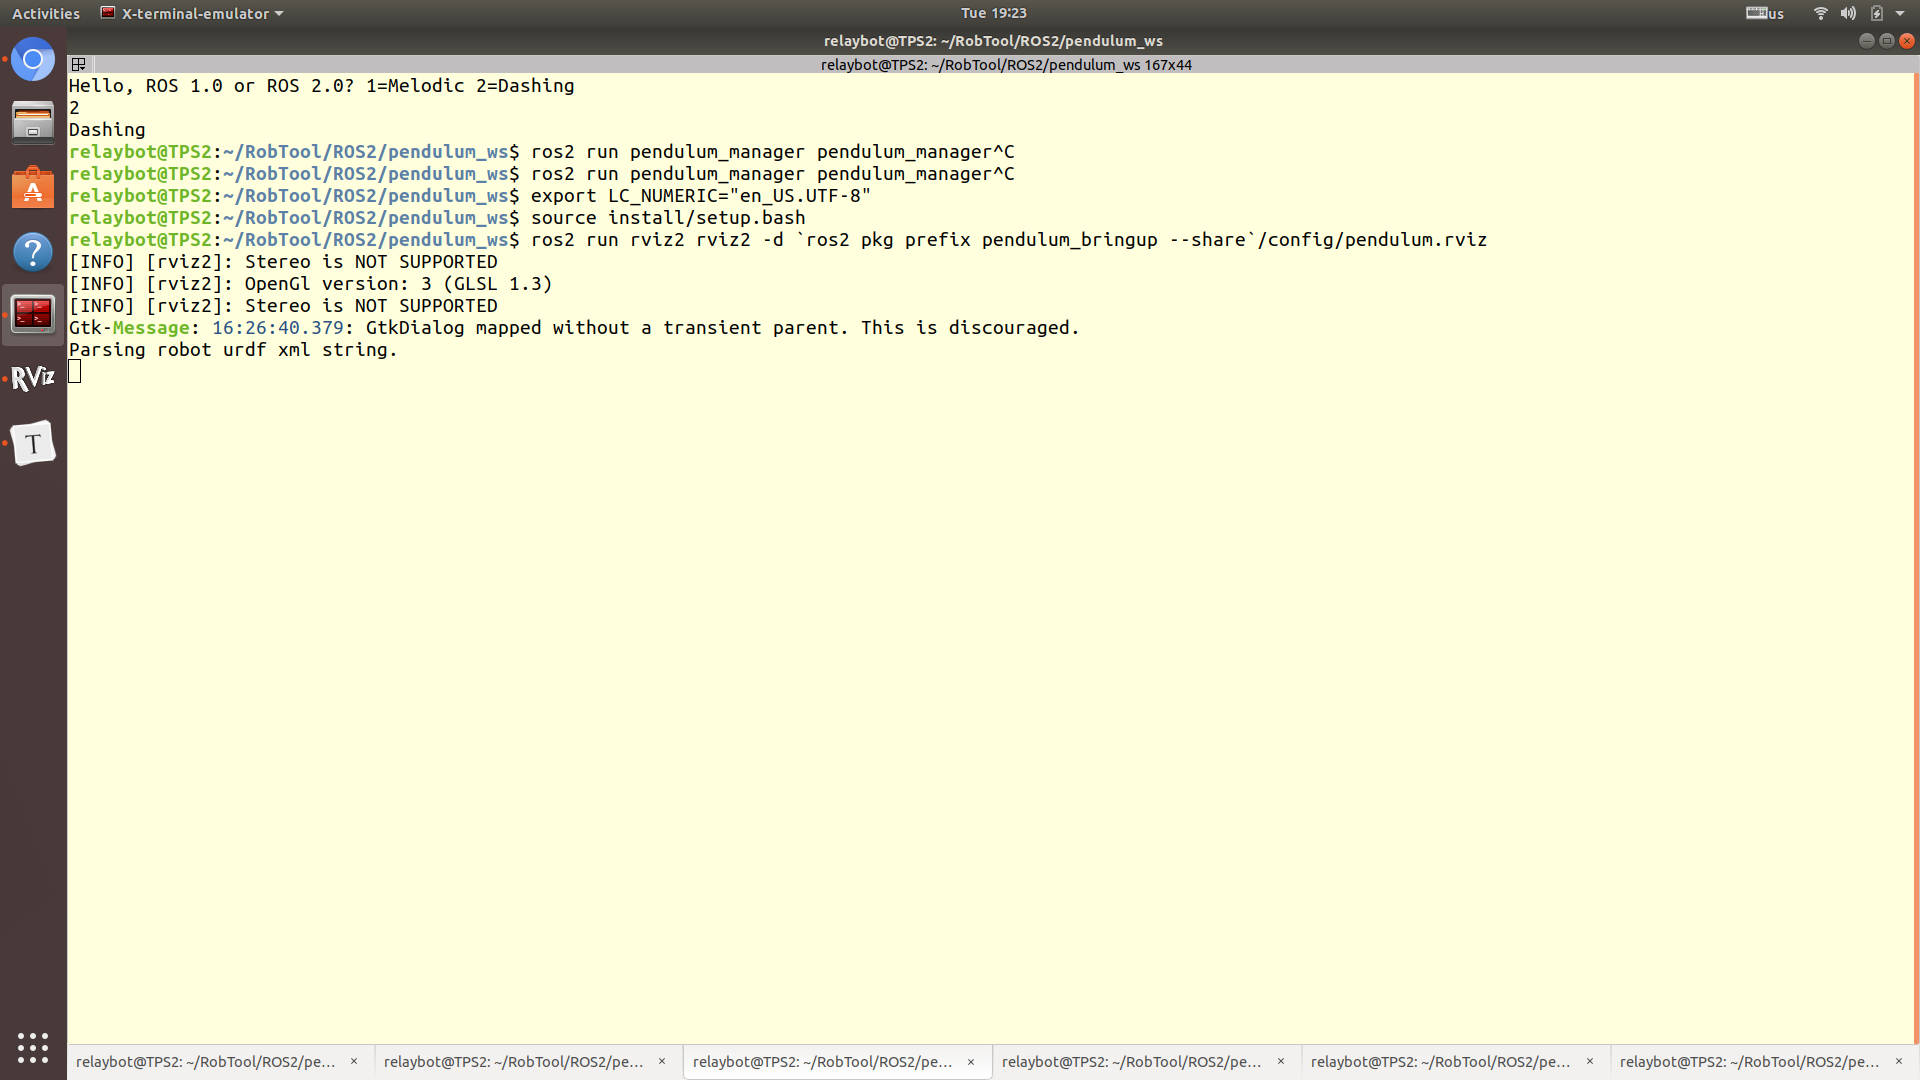
Task: Open the Help icon in dock
Action: click(33, 252)
